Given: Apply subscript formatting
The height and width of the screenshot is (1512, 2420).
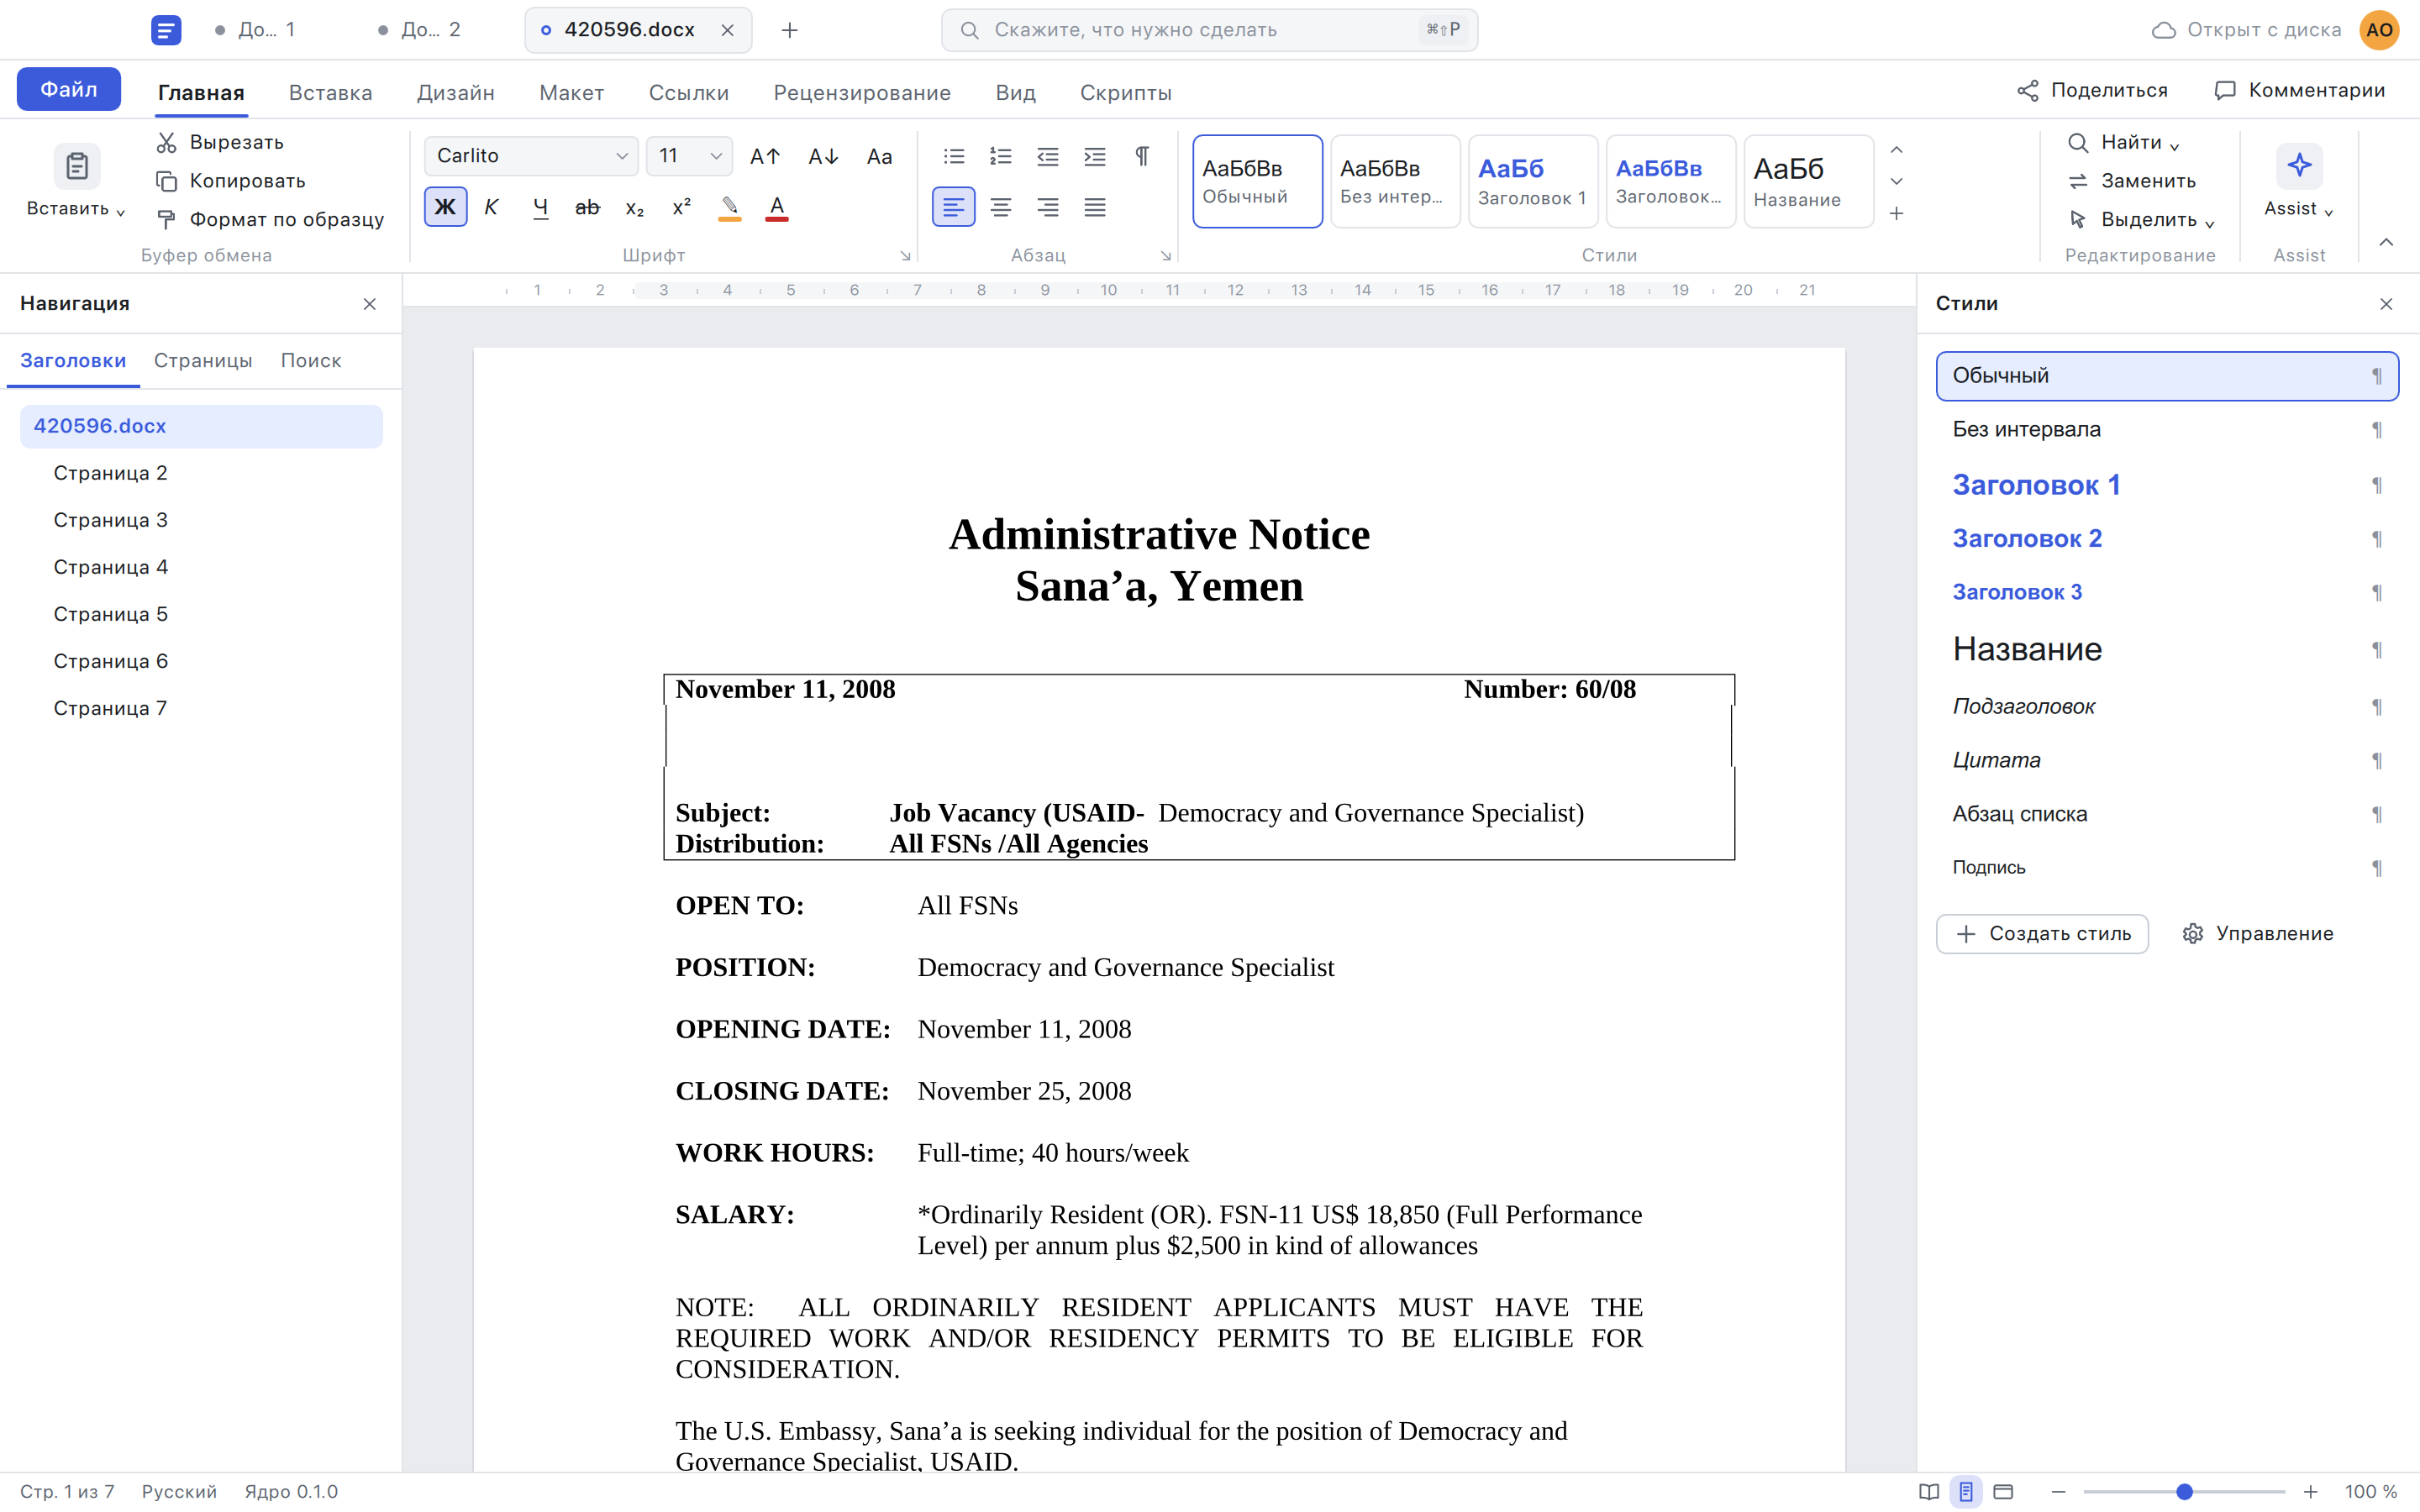Looking at the screenshot, I should (635, 207).
